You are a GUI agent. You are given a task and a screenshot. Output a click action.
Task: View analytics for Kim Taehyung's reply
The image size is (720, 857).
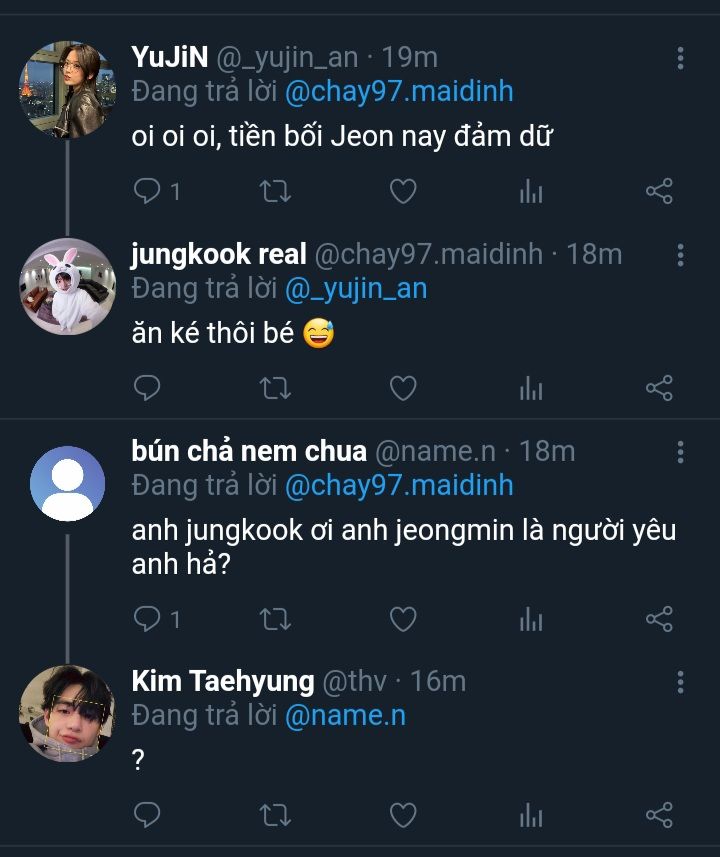(x=531, y=815)
